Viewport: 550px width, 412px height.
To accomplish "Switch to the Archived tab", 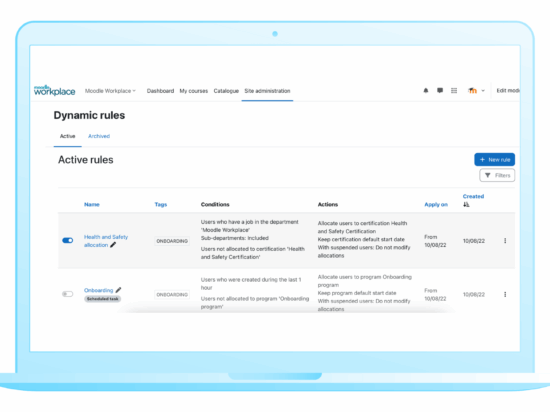I will pyautogui.click(x=99, y=136).
